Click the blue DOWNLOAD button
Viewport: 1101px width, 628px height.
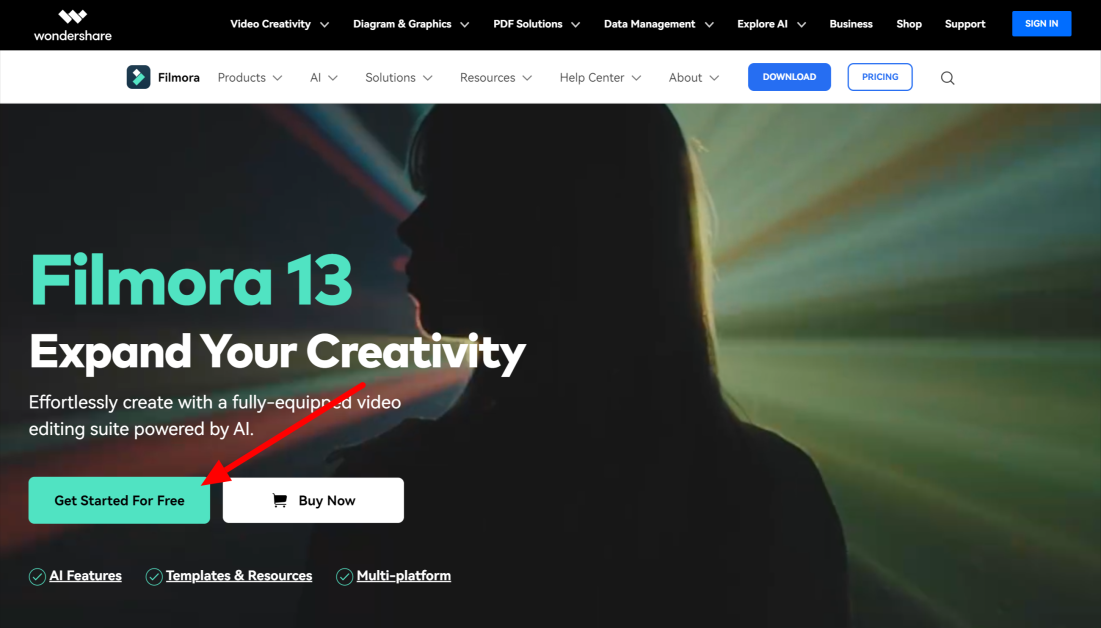tap(789, 77)
